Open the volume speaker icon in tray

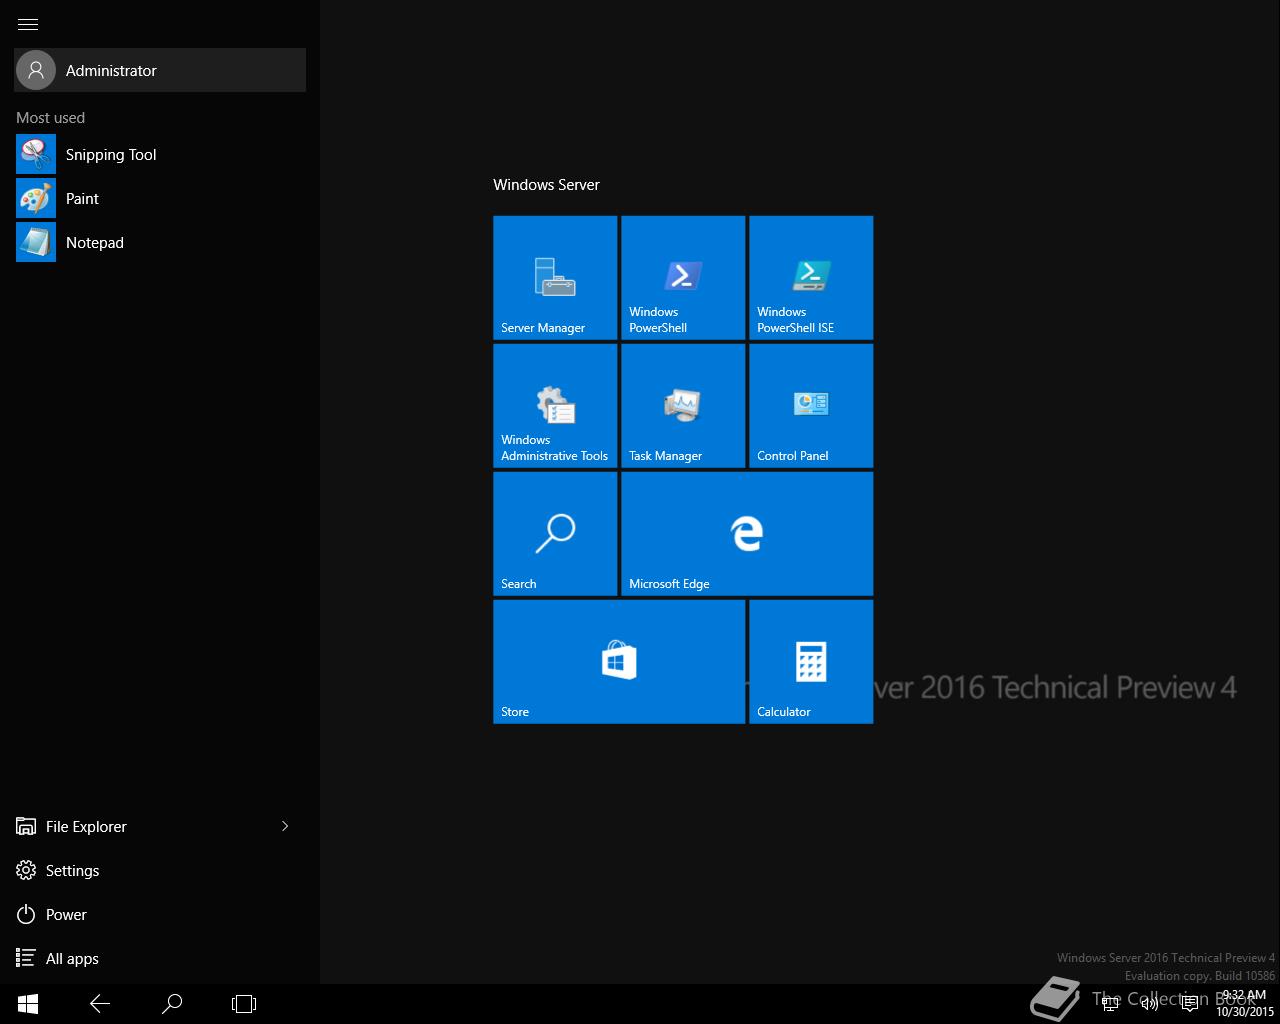pyautogui.click(x=1149, y=1004)
